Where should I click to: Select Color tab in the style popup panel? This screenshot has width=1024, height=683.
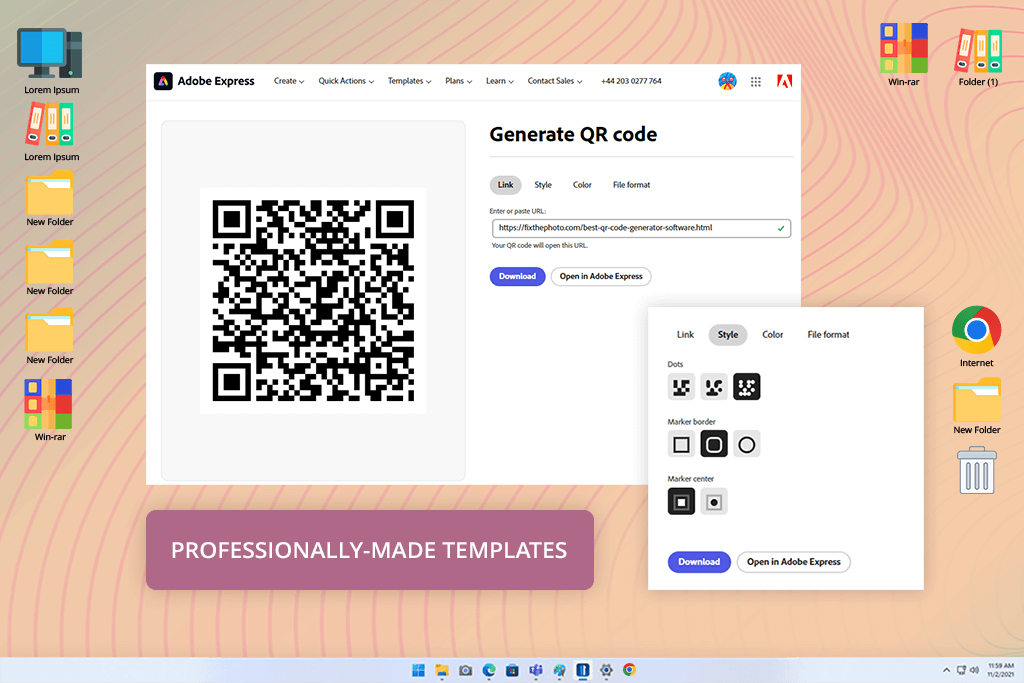point(773,334)
